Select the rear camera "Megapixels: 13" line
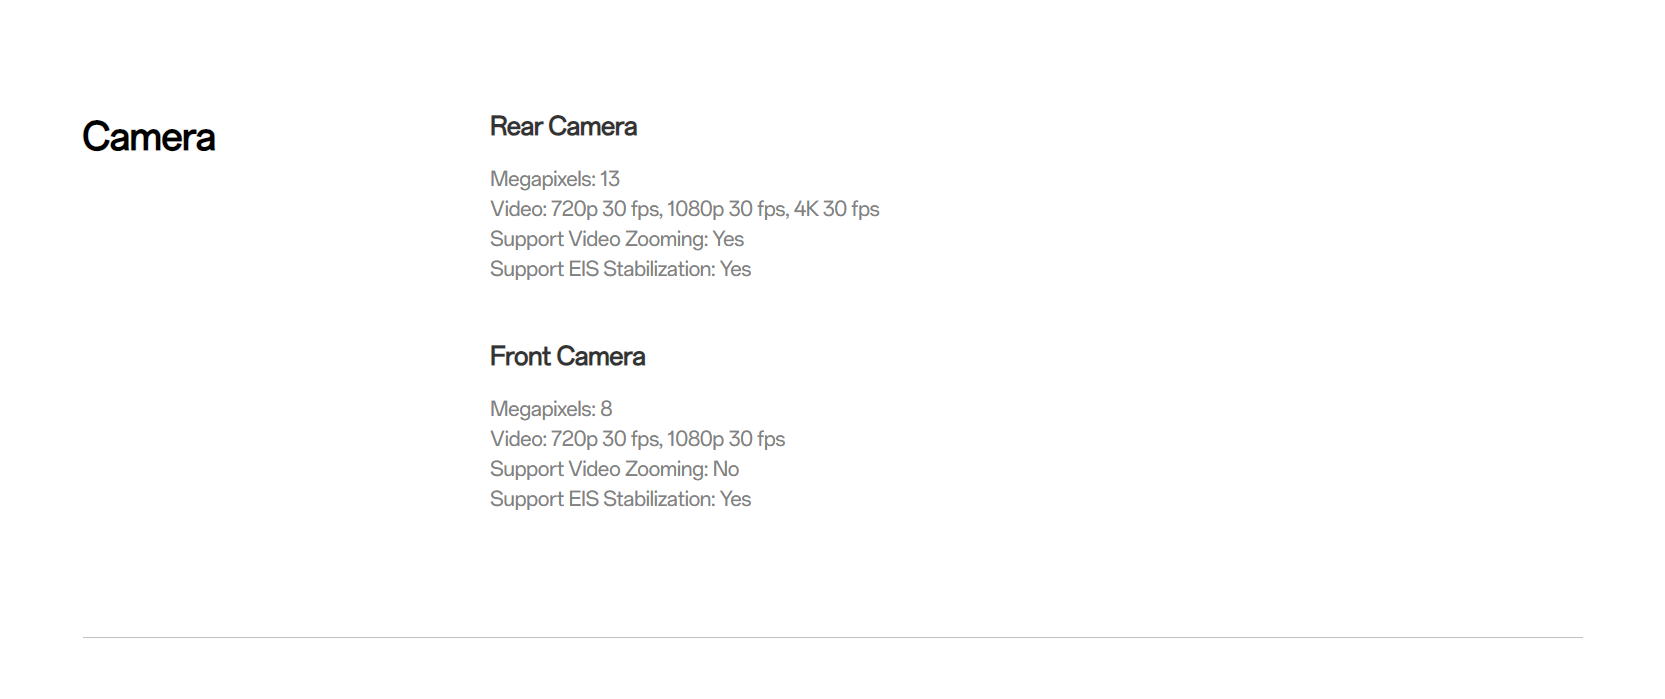This screenshot has width=1665, height=699. (554, 179)
